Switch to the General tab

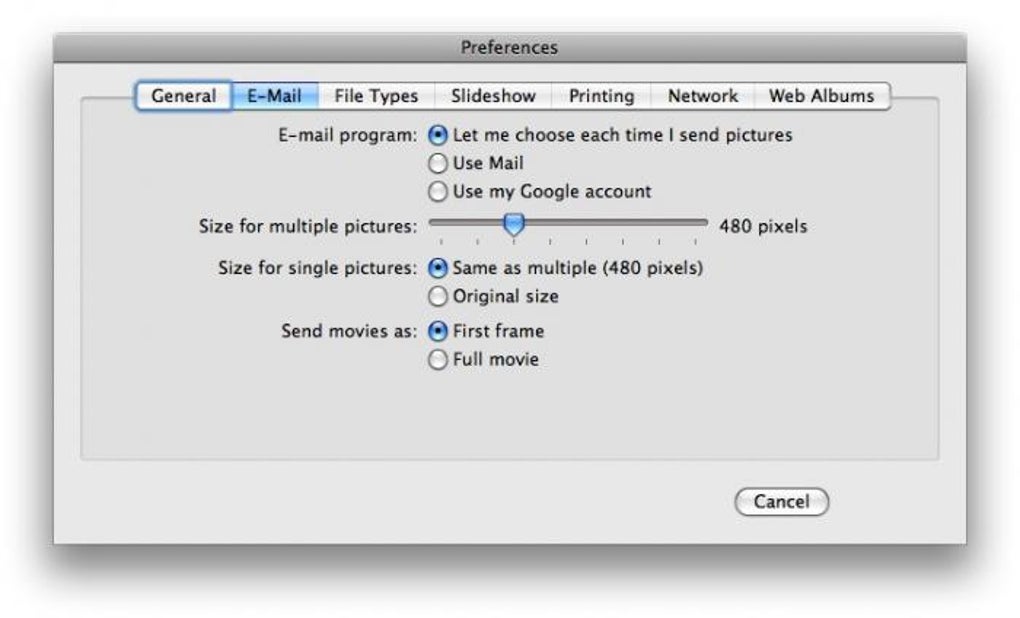183,96
